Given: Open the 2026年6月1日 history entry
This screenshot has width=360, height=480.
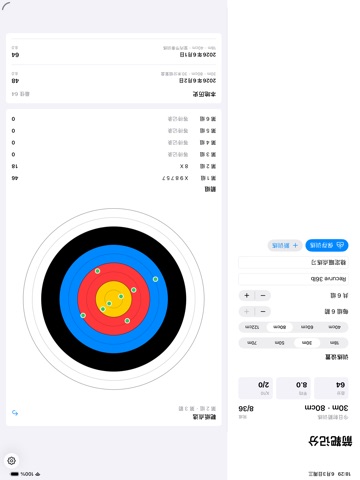Looking at the screenshot, I should [x=114, y=51].
